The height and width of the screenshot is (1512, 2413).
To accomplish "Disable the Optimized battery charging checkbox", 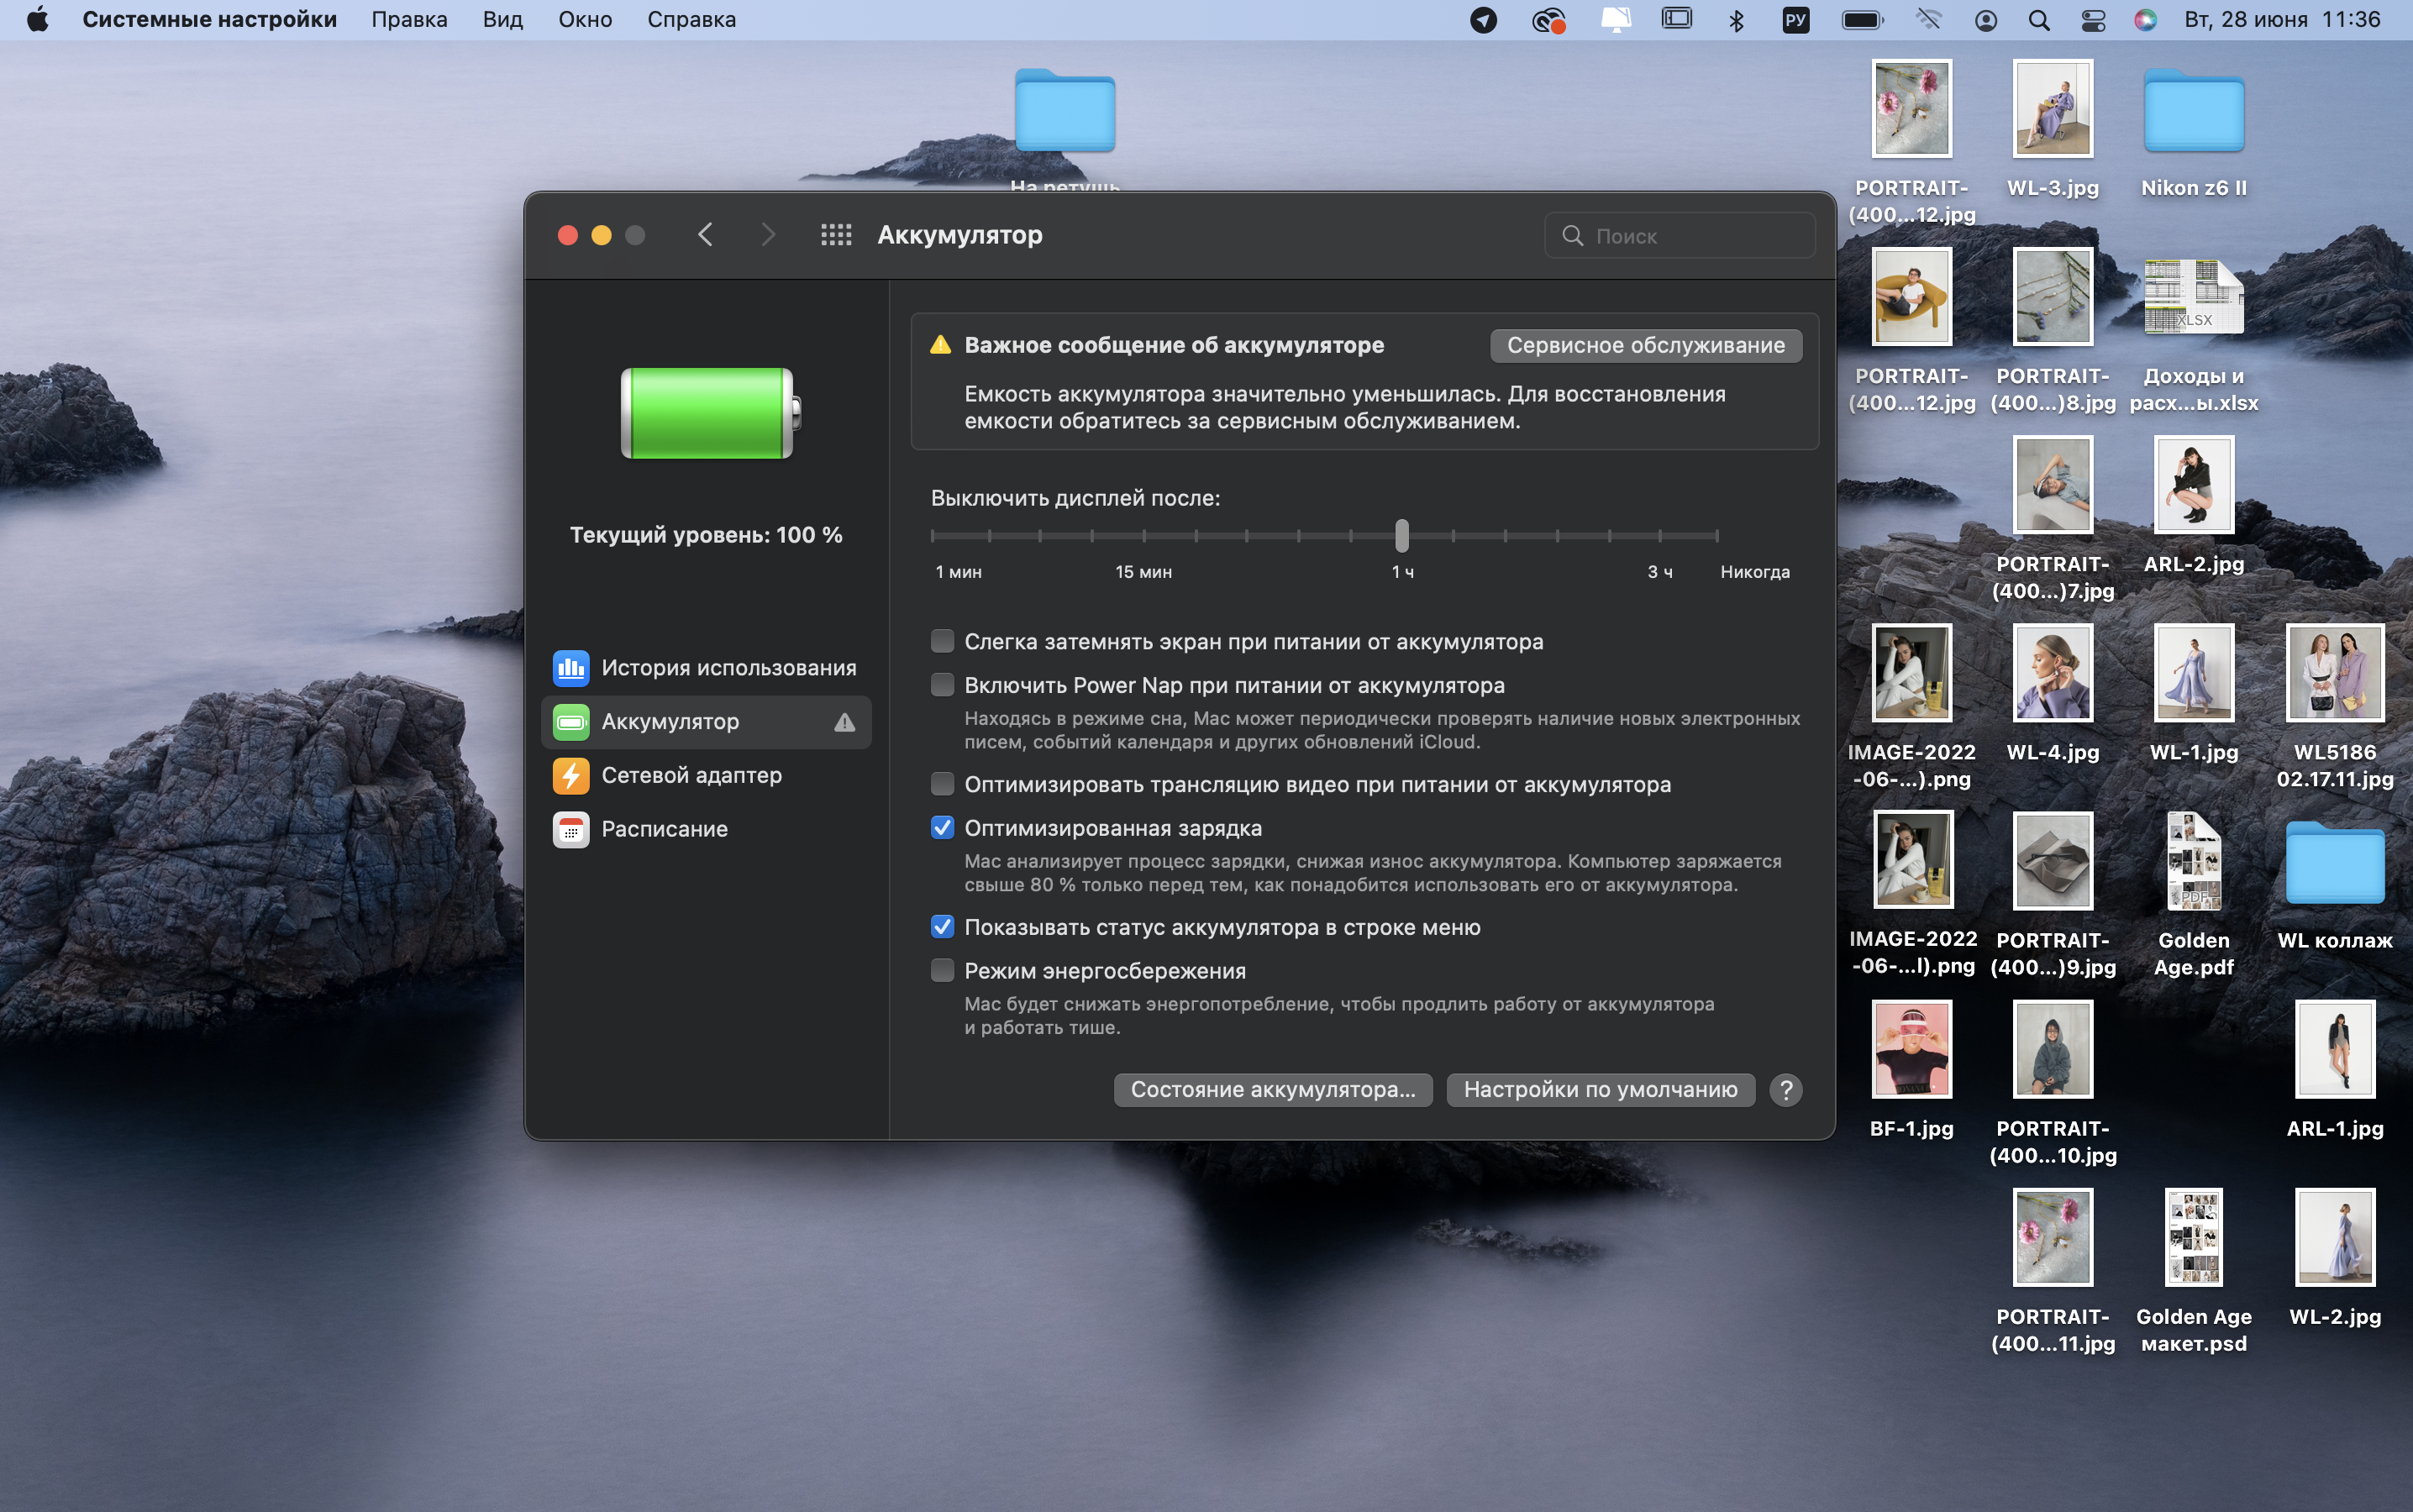I will (942, 828).
